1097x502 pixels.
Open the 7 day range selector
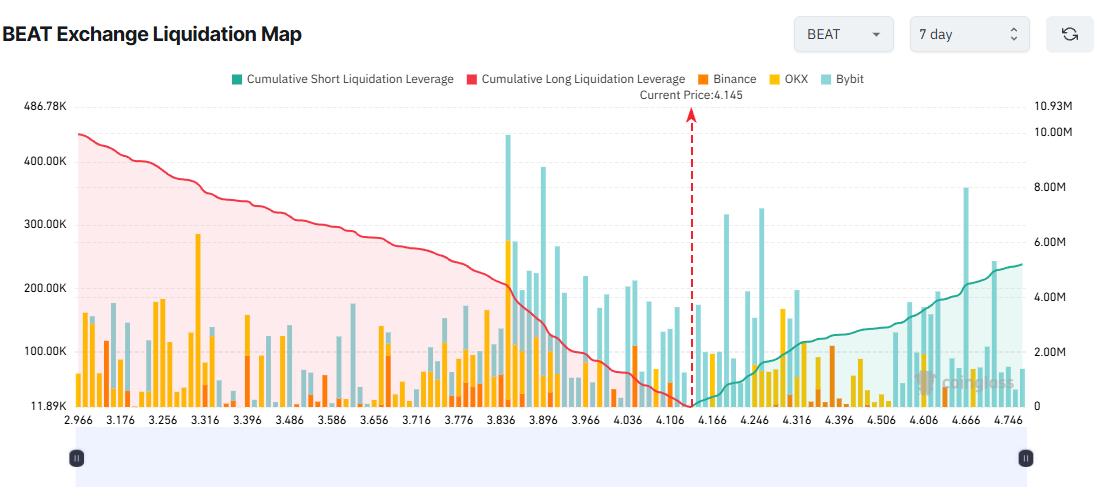pyautogui.click(x=969, y=34)
